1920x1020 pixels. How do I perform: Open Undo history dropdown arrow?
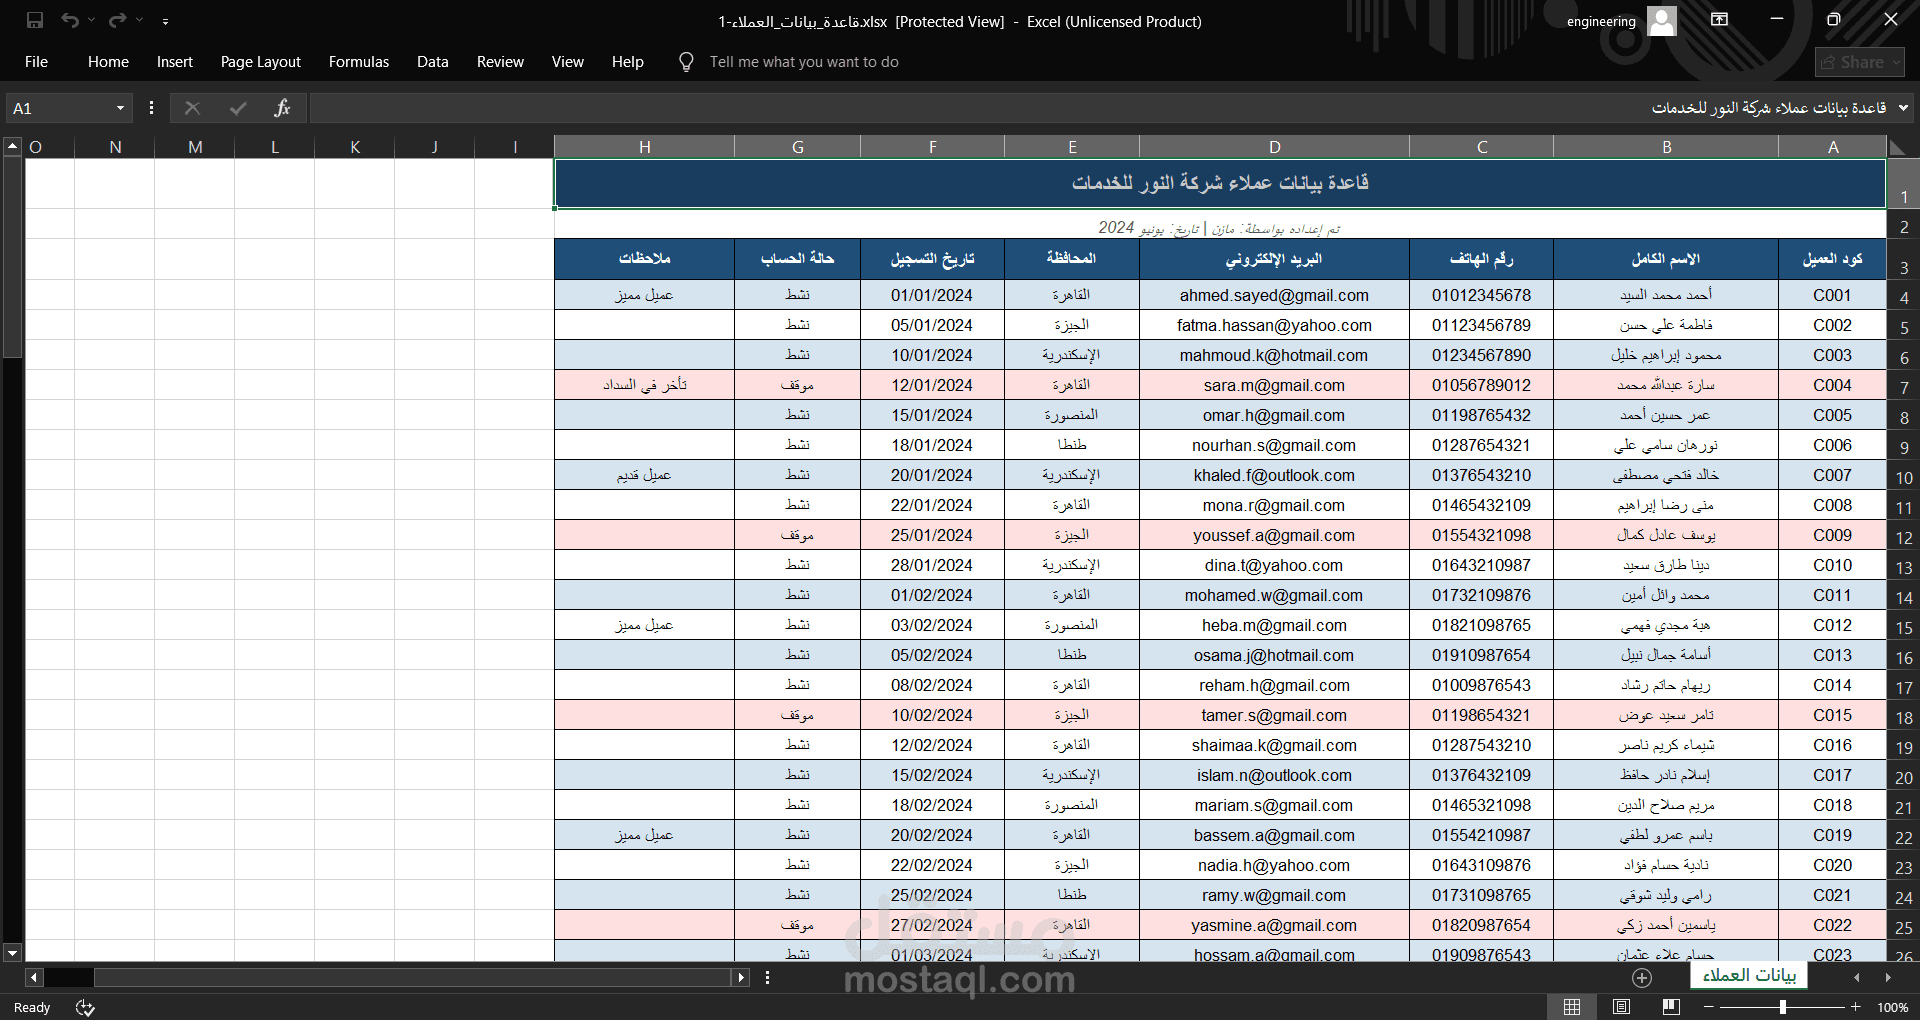[x=91, y=20]
